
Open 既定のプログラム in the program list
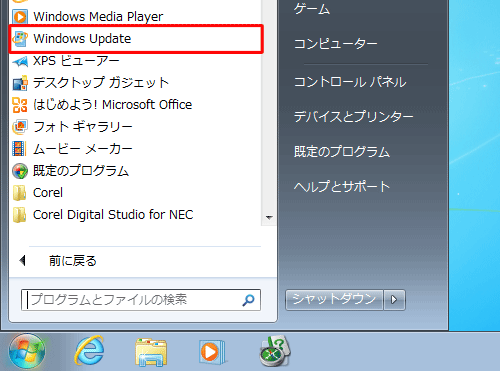(81, 171)
